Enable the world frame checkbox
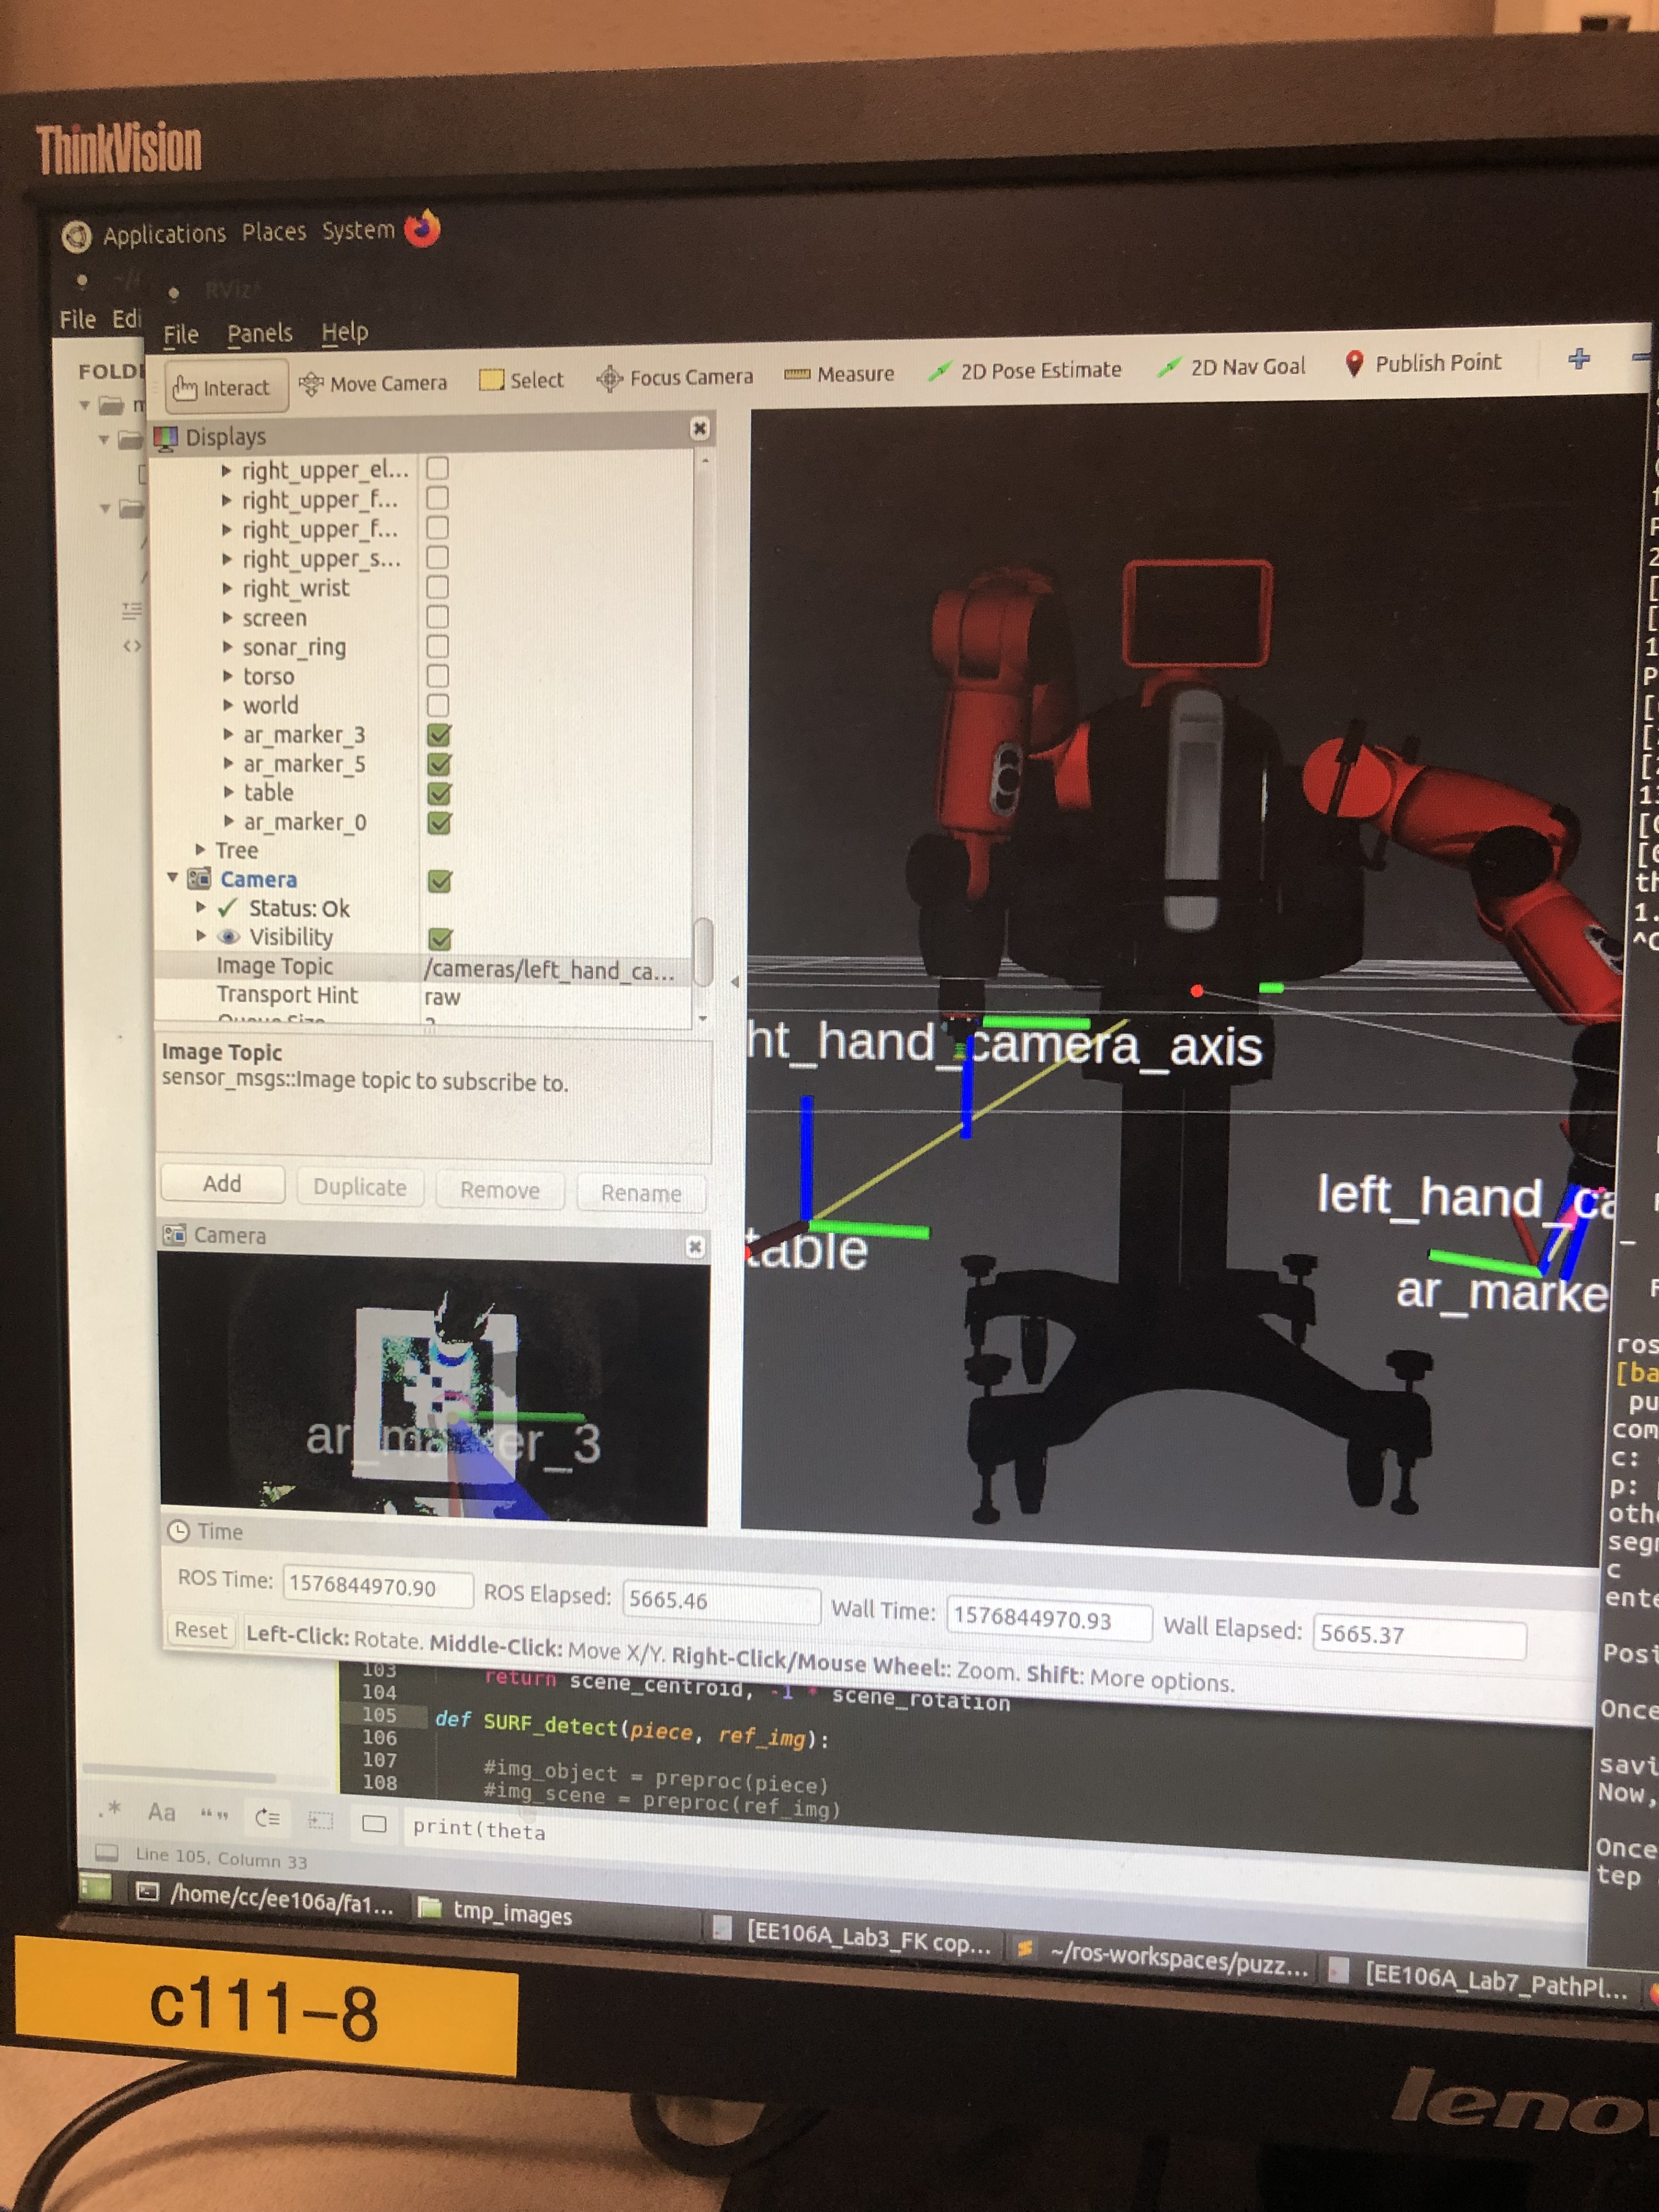 437,705
